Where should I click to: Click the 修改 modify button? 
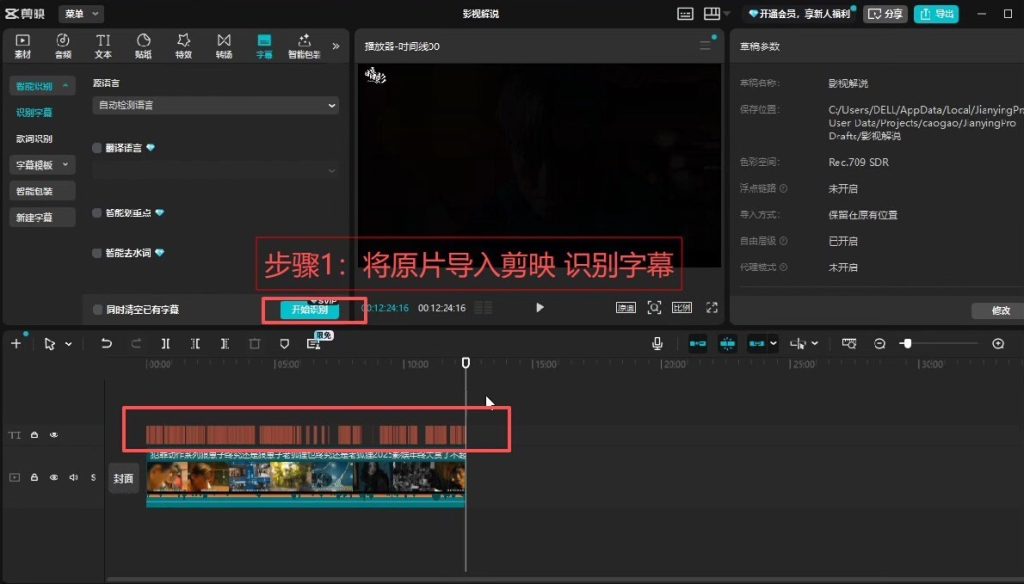tap(1000, 311)
